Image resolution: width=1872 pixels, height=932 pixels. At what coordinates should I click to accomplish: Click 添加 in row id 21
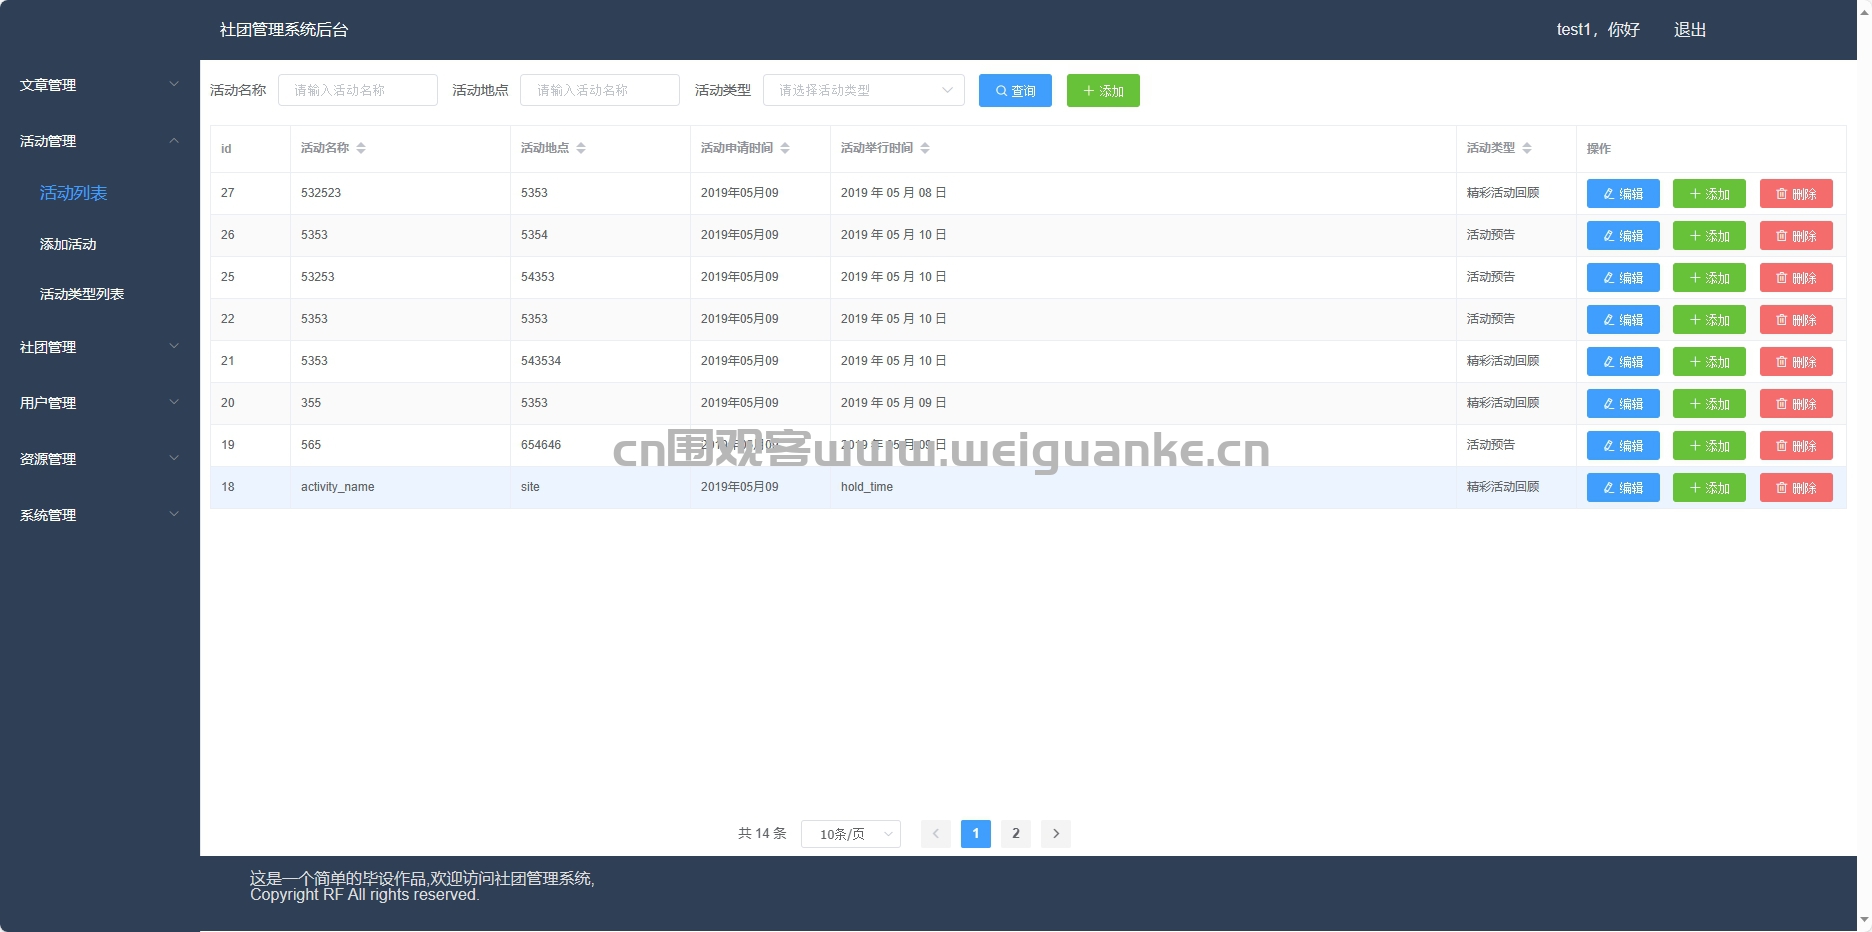point(1709,362)
